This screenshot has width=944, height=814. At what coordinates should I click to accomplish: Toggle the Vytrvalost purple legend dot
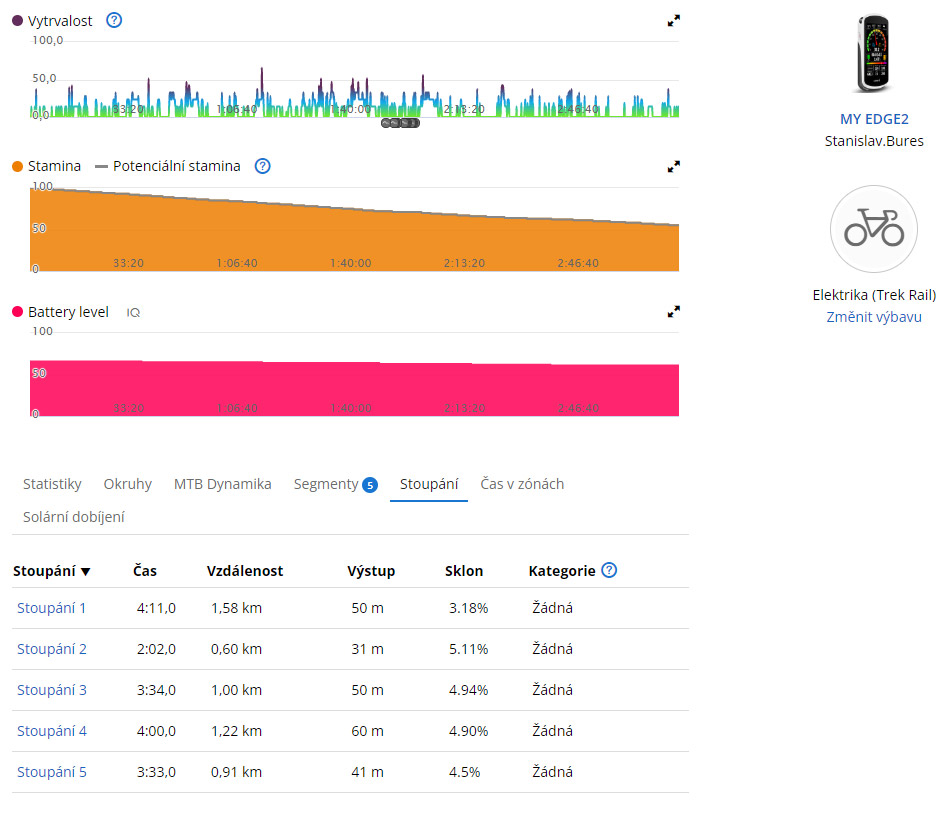tap(18, 20)
